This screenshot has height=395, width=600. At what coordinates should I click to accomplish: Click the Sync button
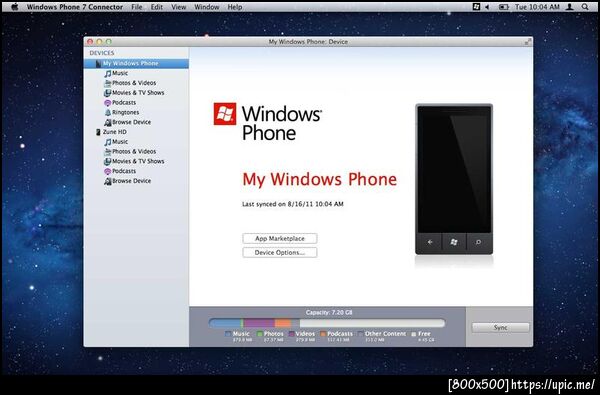501,328
